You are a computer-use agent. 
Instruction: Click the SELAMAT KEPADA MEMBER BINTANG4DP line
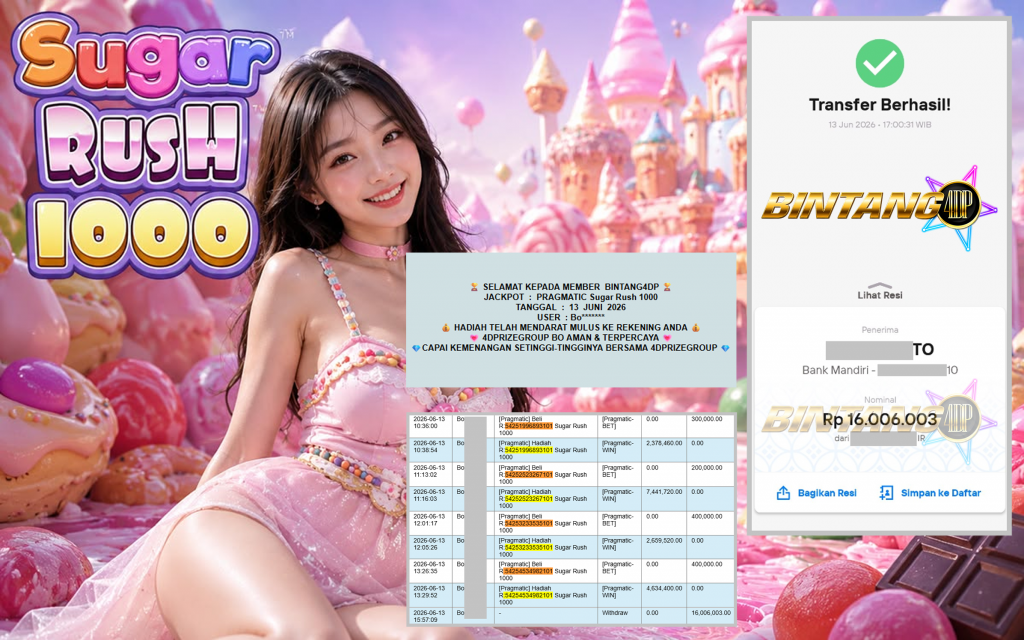(571, 287)
